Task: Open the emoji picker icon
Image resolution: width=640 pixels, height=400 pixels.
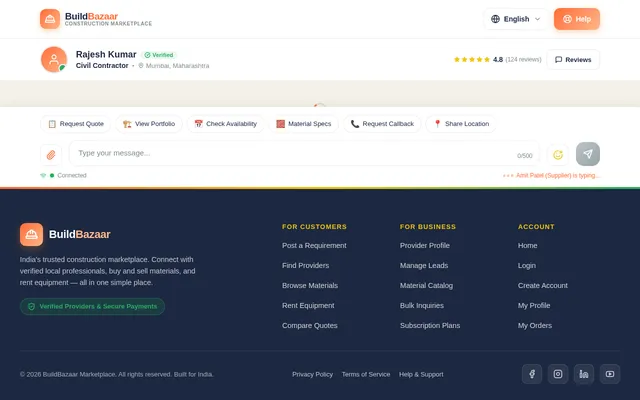Action: coord(558,155)
